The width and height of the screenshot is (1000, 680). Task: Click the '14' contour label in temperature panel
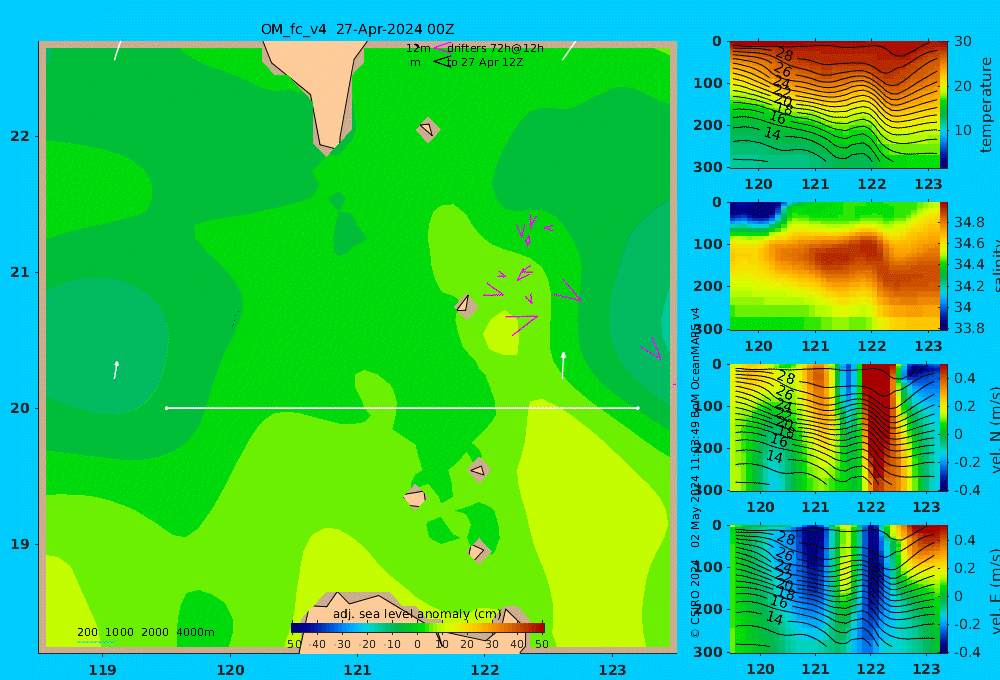(x=772, y=133)
